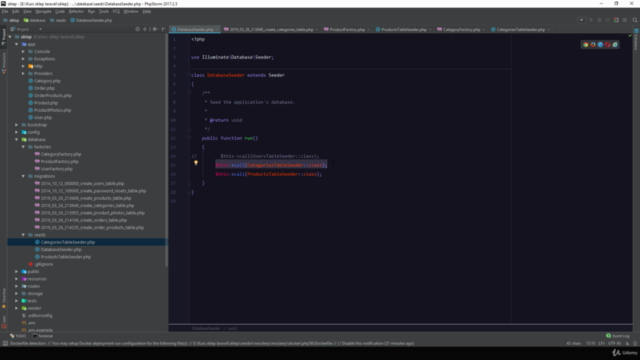640x360 pixels.
Task: Expand the Console folder
Action: [x=23, y=51]
